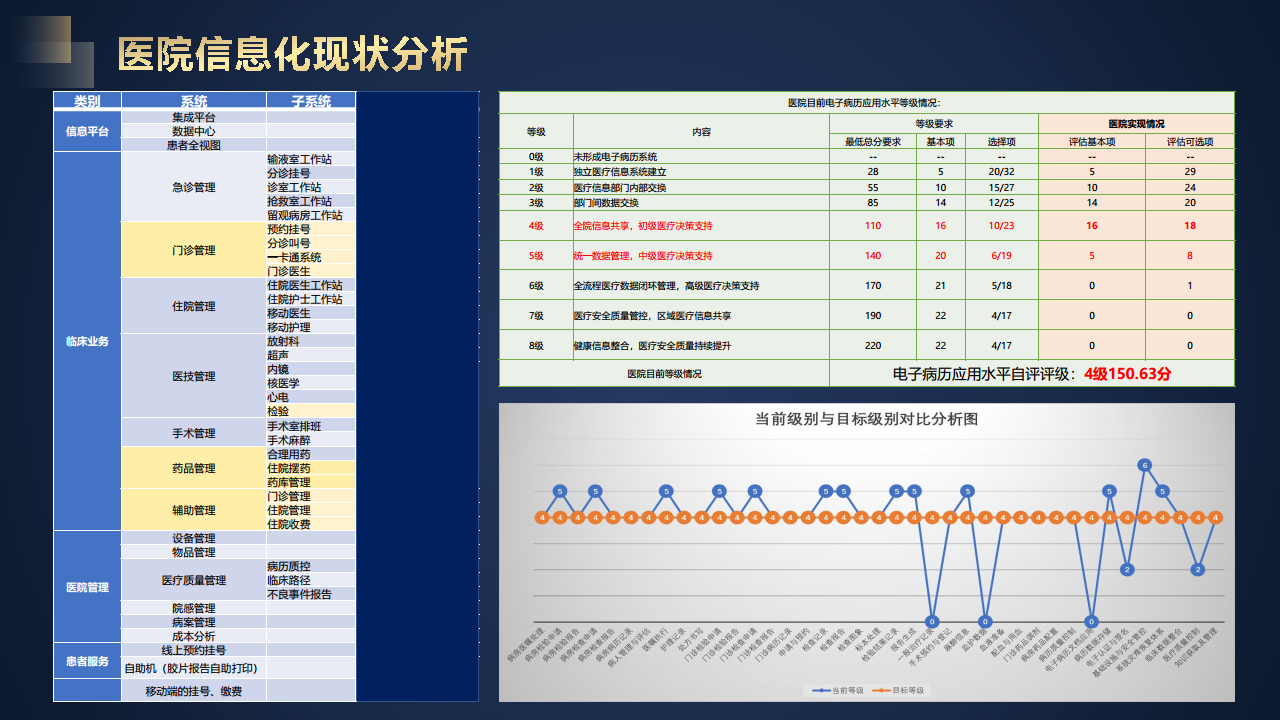Select the 未形成电子病历系统 cell
The width and height of the screenshot is (1280, 720).
tap(701, 157)
